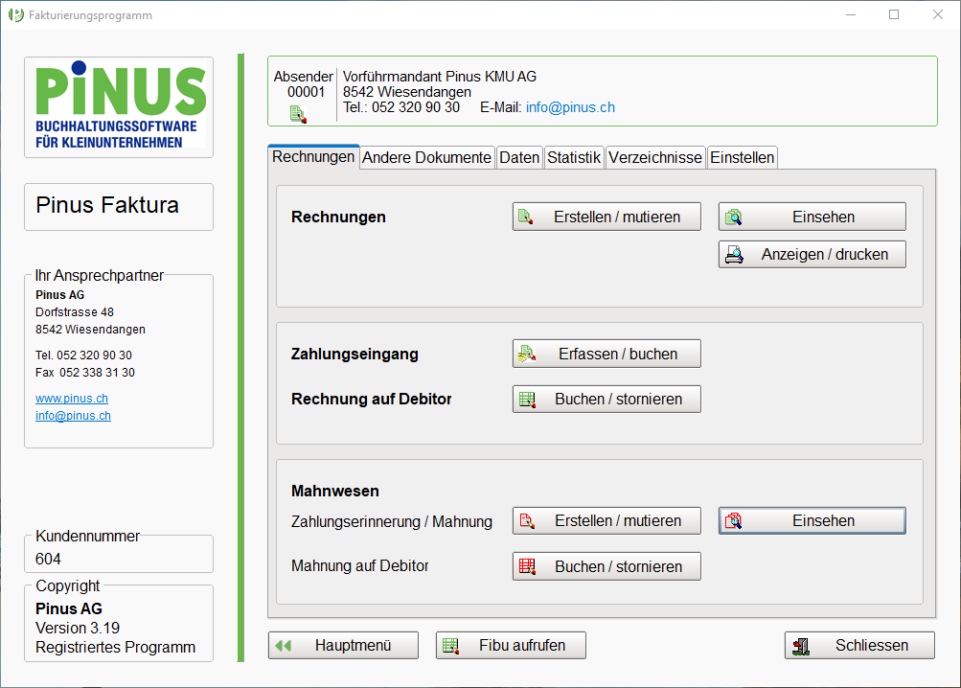Click Buchen / stornieren for Rechnung auf Debitor
The height and width of the screenshot is (688, 961).
[x=606, y=399]
